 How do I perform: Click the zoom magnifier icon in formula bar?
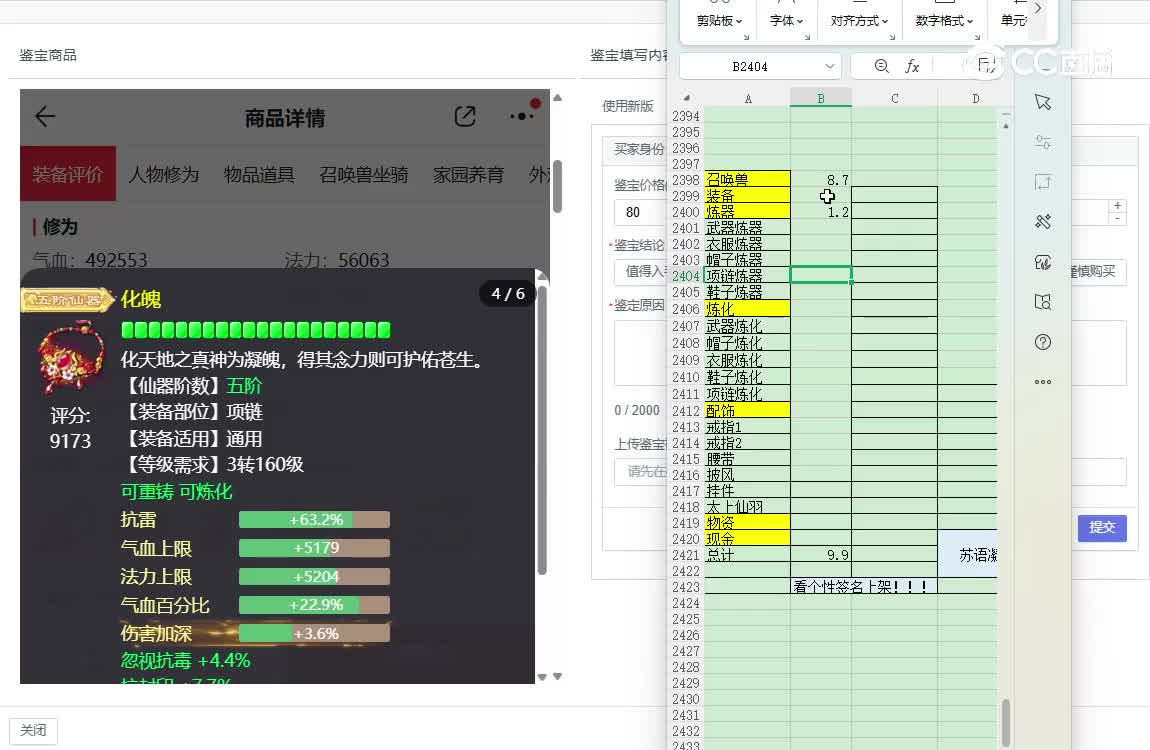881,66
